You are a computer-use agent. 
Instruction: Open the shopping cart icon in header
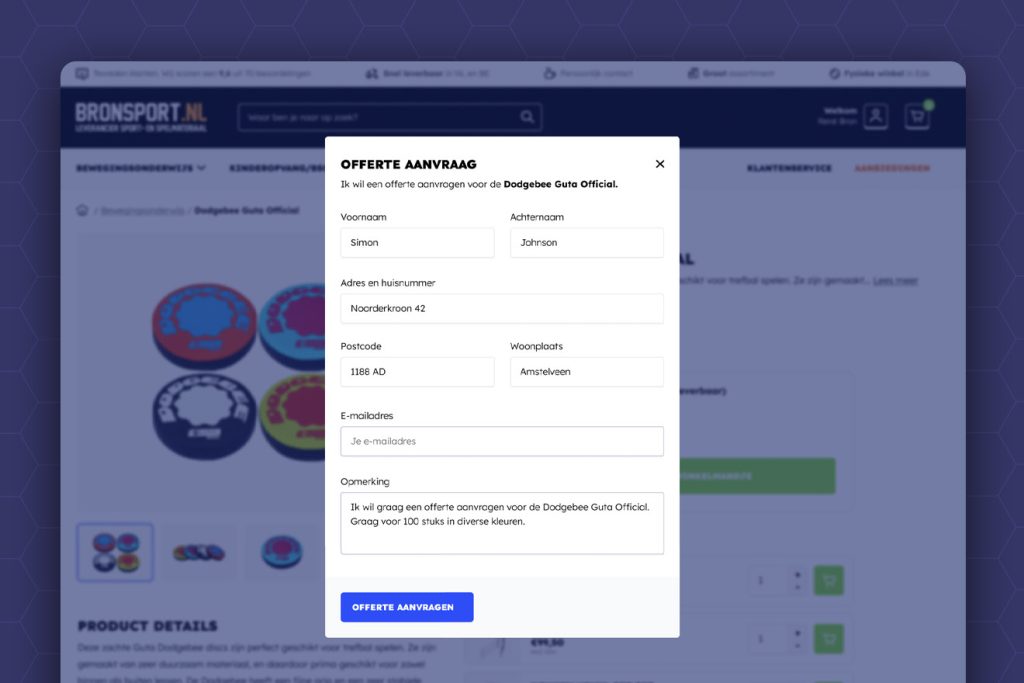[x=916, y=117]
